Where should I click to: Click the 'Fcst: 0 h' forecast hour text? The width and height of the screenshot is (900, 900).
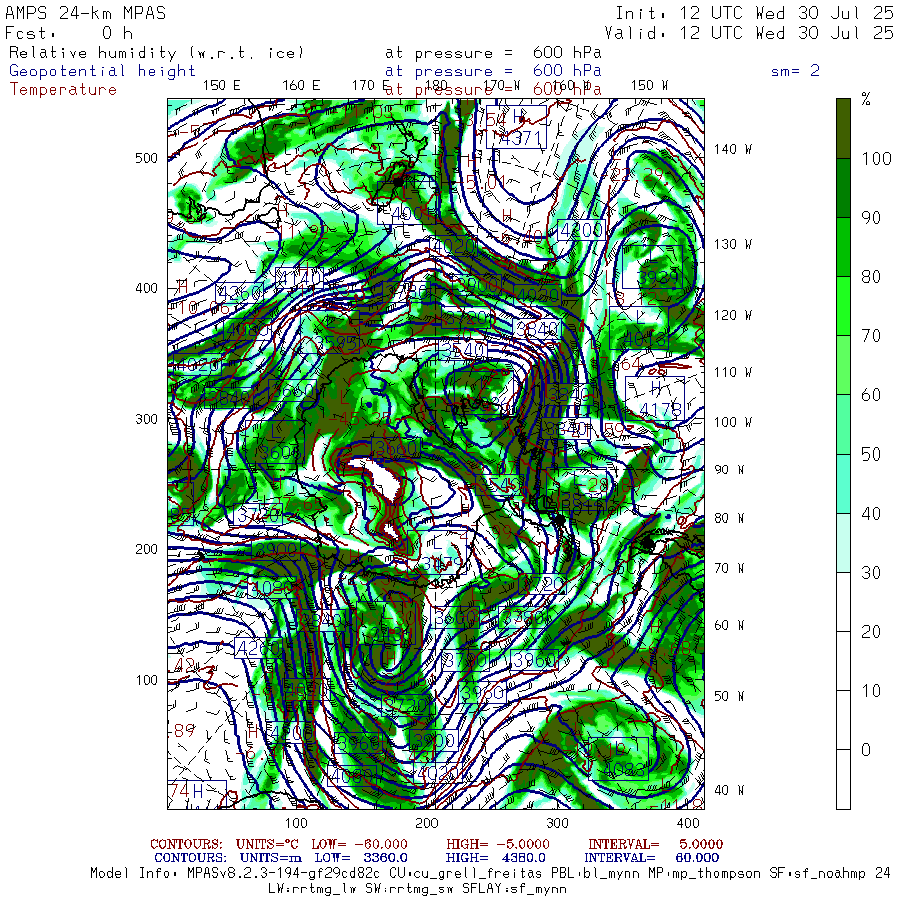point(69,33)
